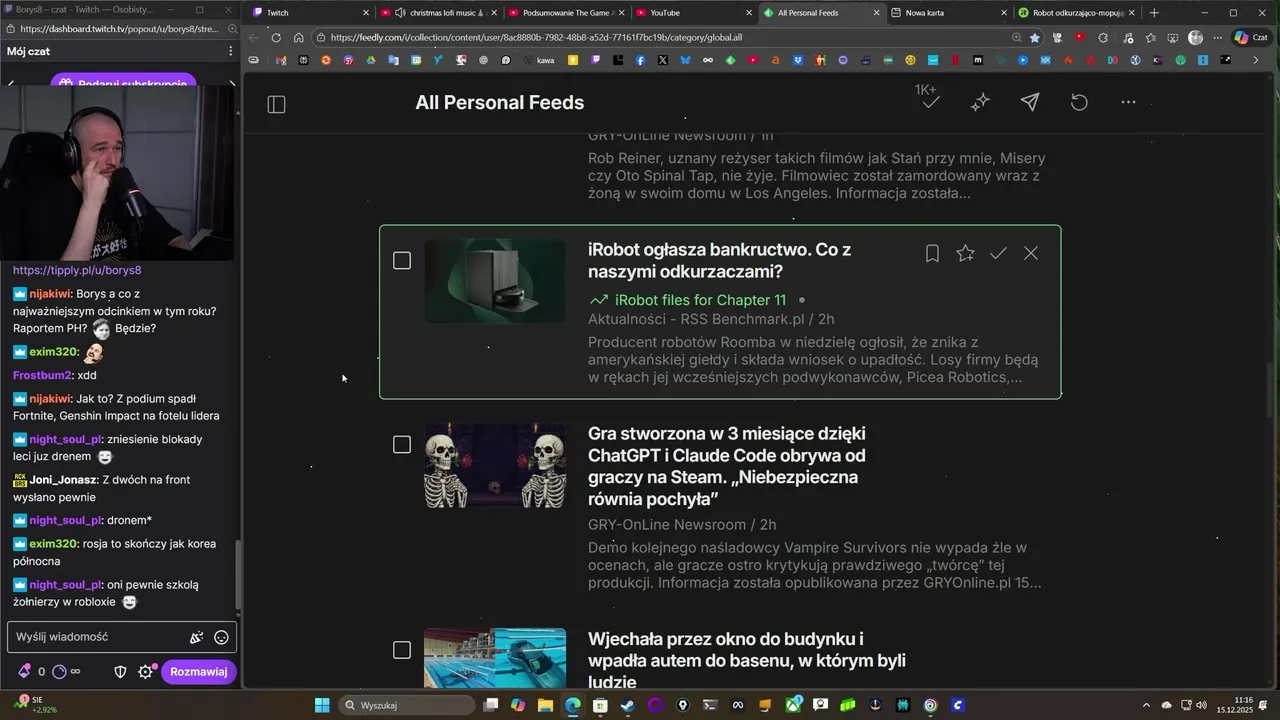Click the paper-plane share icon in Feedly header

pyautogui.click(x=1029, y=102)
